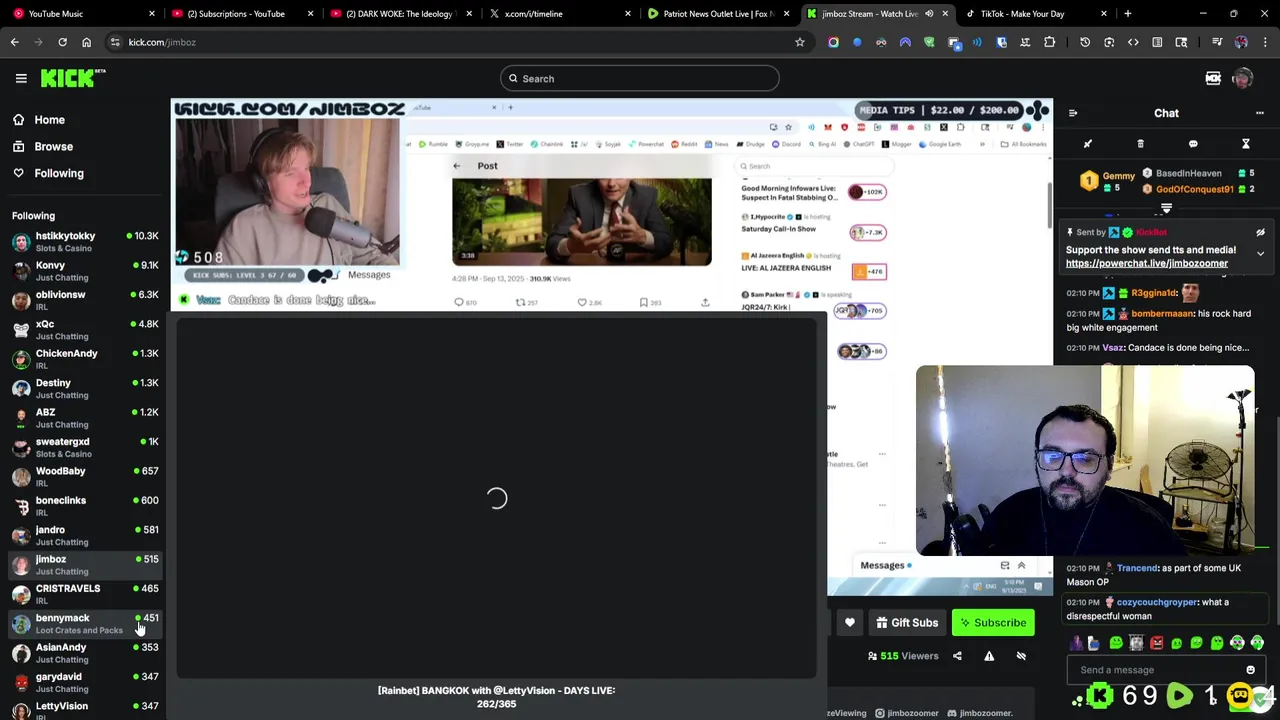Open AsianAndy channel in following list
Viewport: 1280px width, 720px height.
[85, 653]
